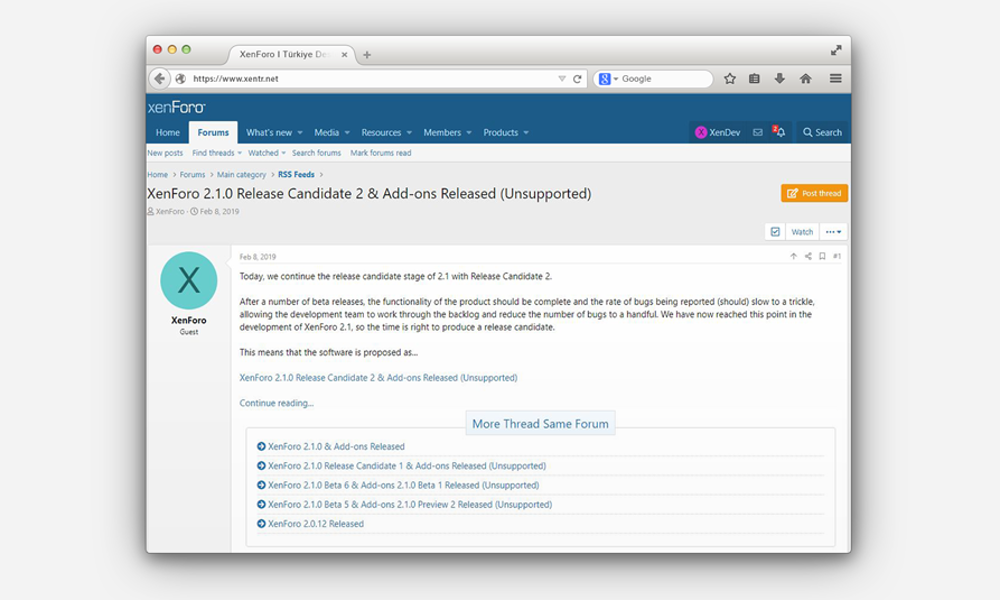Open Release Candidate 1 thread link
This screenshot has width=1000, height=600.
407,466
